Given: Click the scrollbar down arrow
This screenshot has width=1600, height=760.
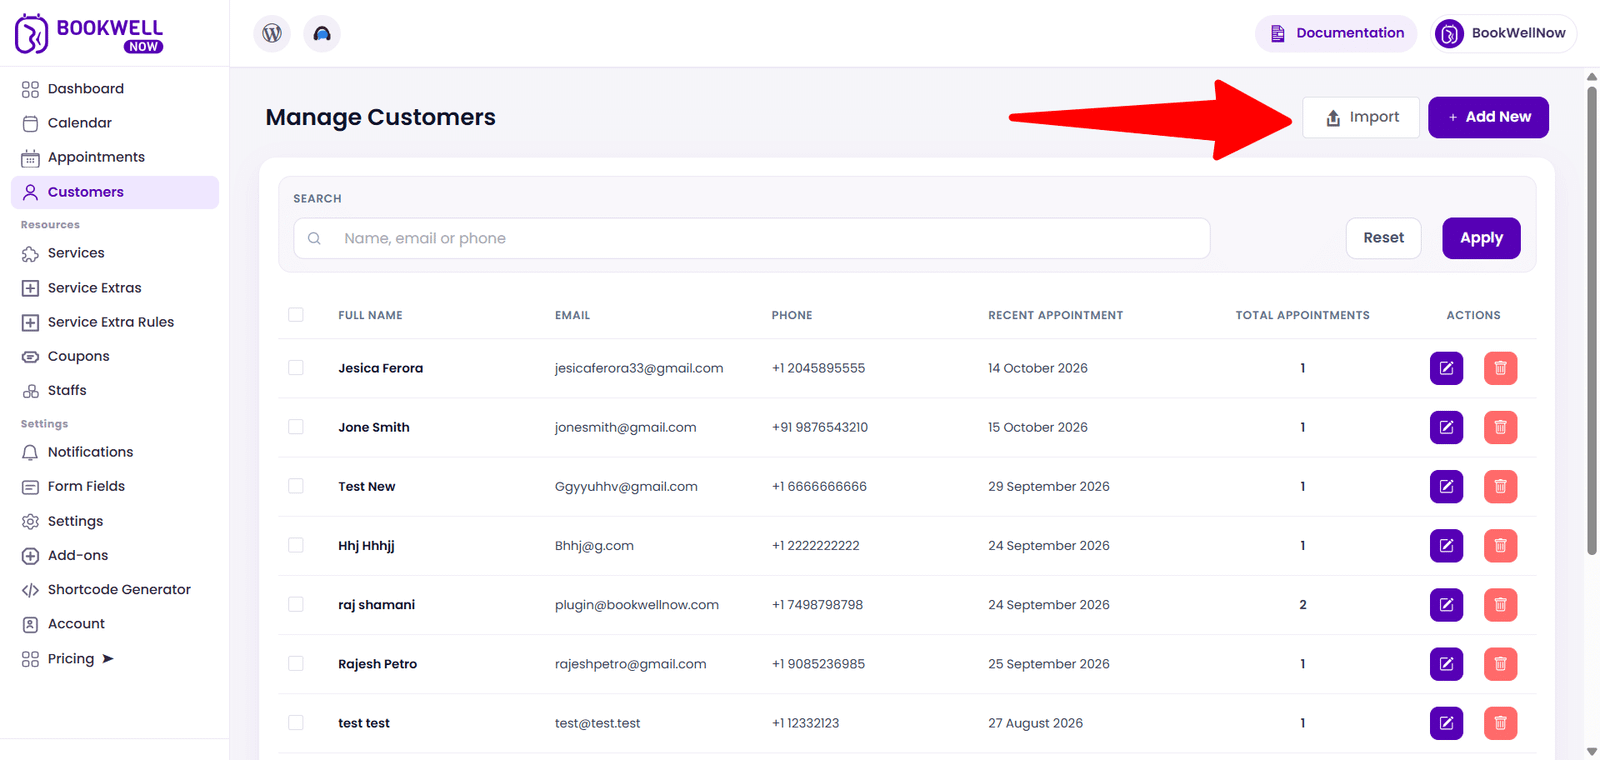Looking at the screenshot, I should (1592, 751).
